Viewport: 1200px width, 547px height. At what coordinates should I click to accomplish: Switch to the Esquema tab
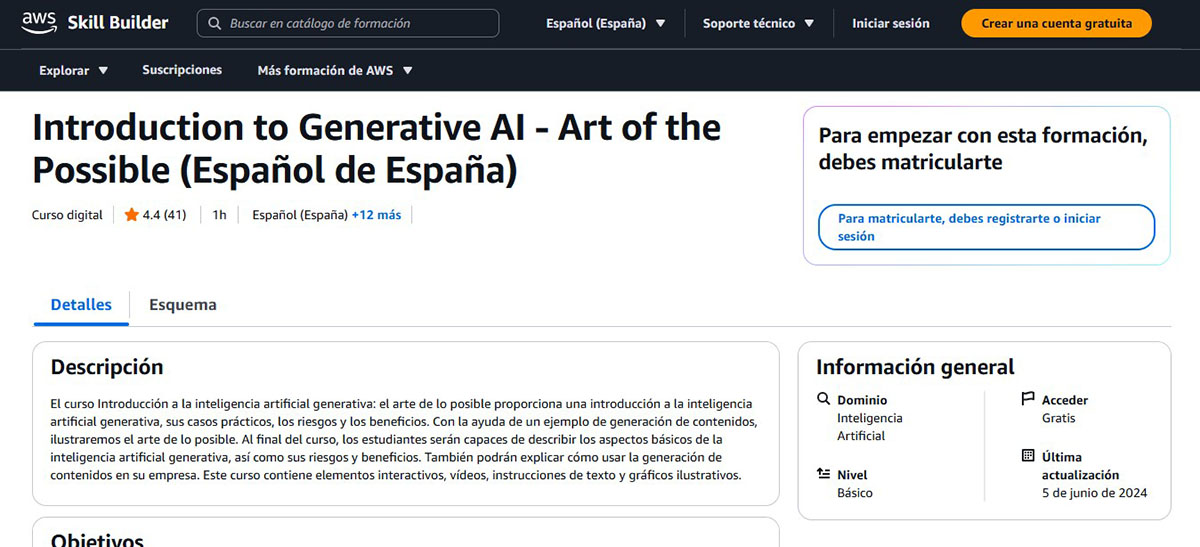click(x=183, y=305)
